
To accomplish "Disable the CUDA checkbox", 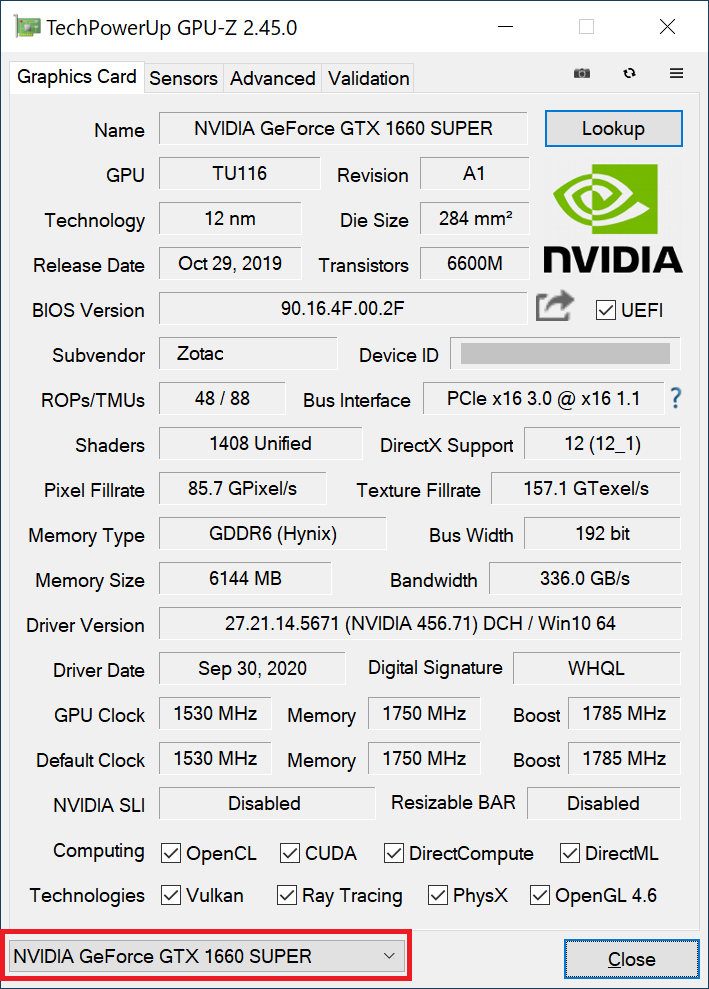I will pos(288,853).
